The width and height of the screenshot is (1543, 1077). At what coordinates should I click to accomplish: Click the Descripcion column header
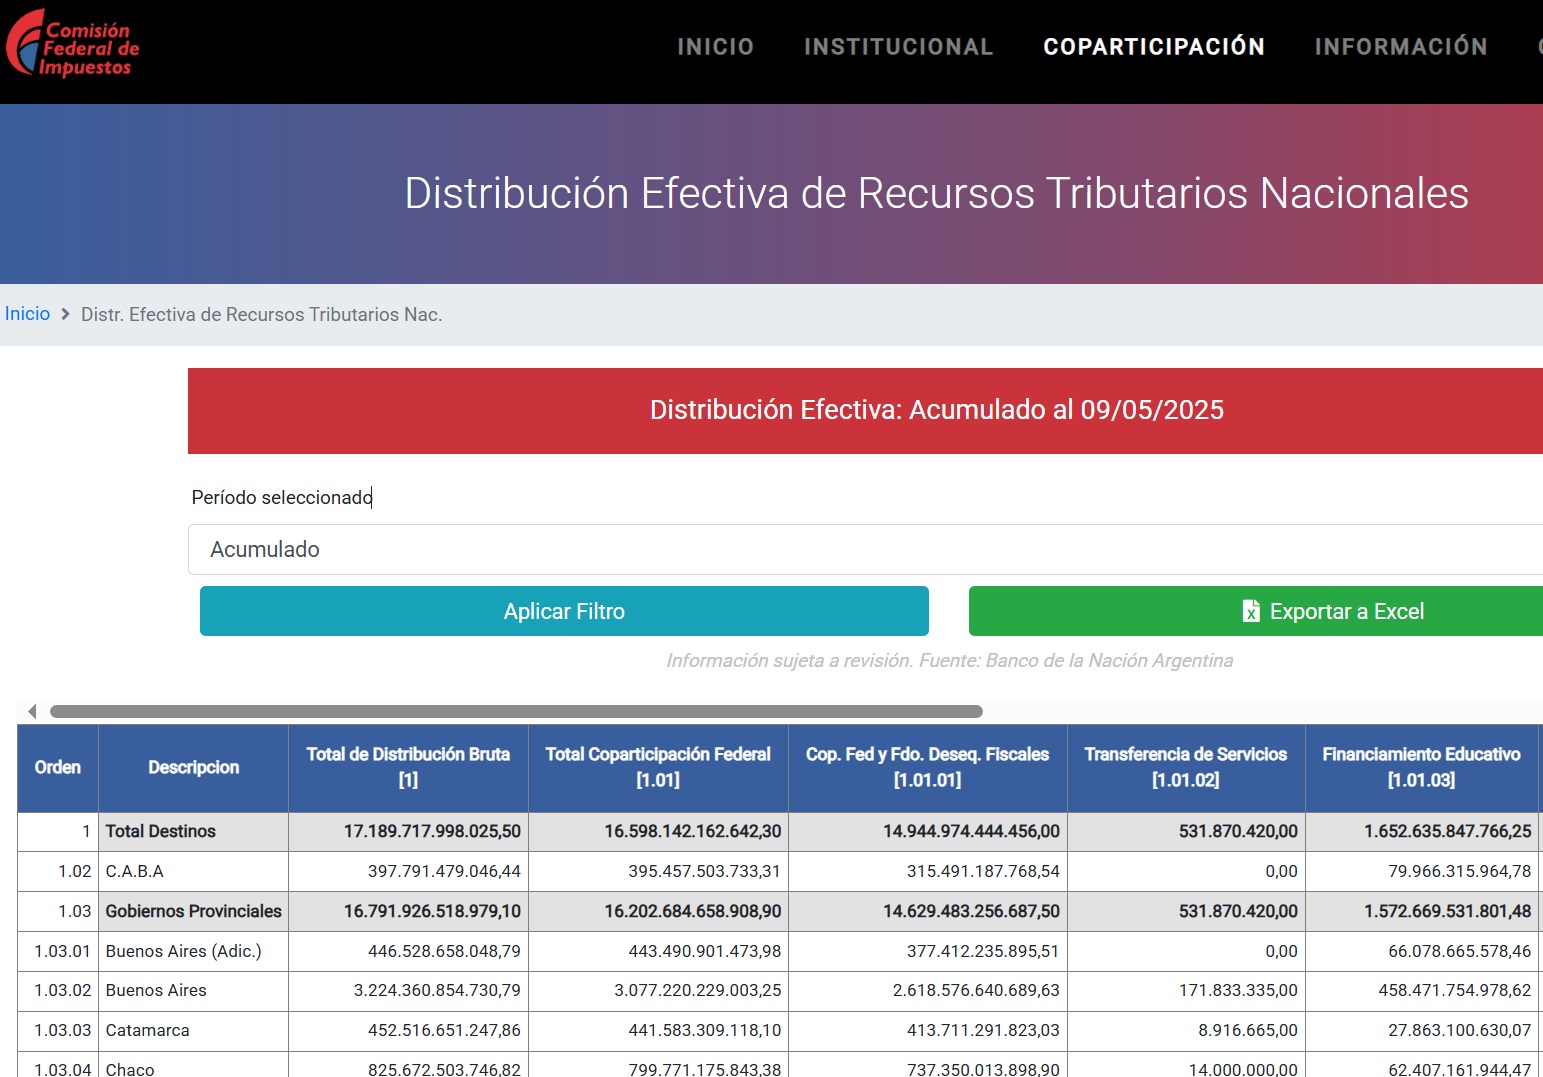pyautogui.click(x=193, y=767)
